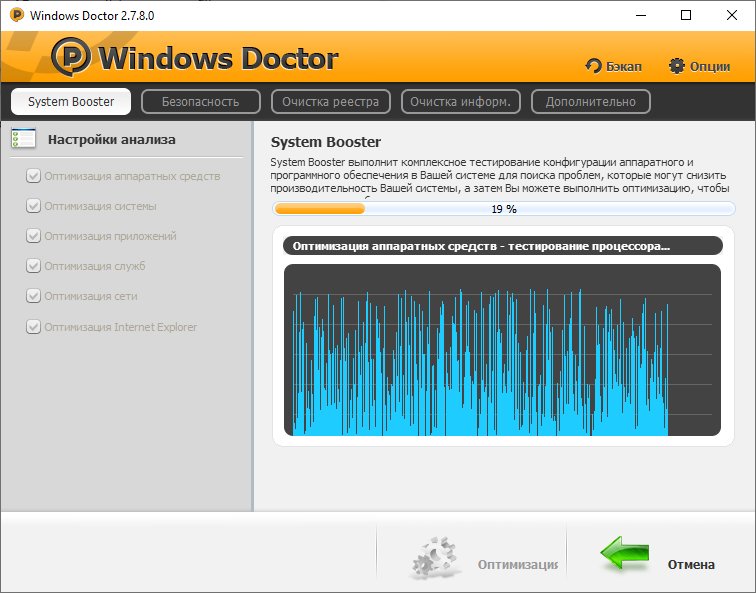Click the Windows Doctor 2.7.8.0 title text
Image resolution: width=756 pixels, height=593 pixels.
[x=92, y=15]
